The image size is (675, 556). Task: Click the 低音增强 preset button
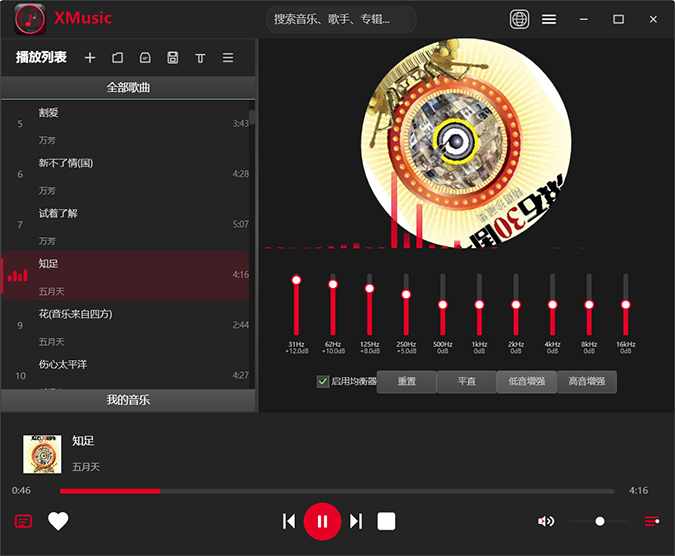point(526,382)
